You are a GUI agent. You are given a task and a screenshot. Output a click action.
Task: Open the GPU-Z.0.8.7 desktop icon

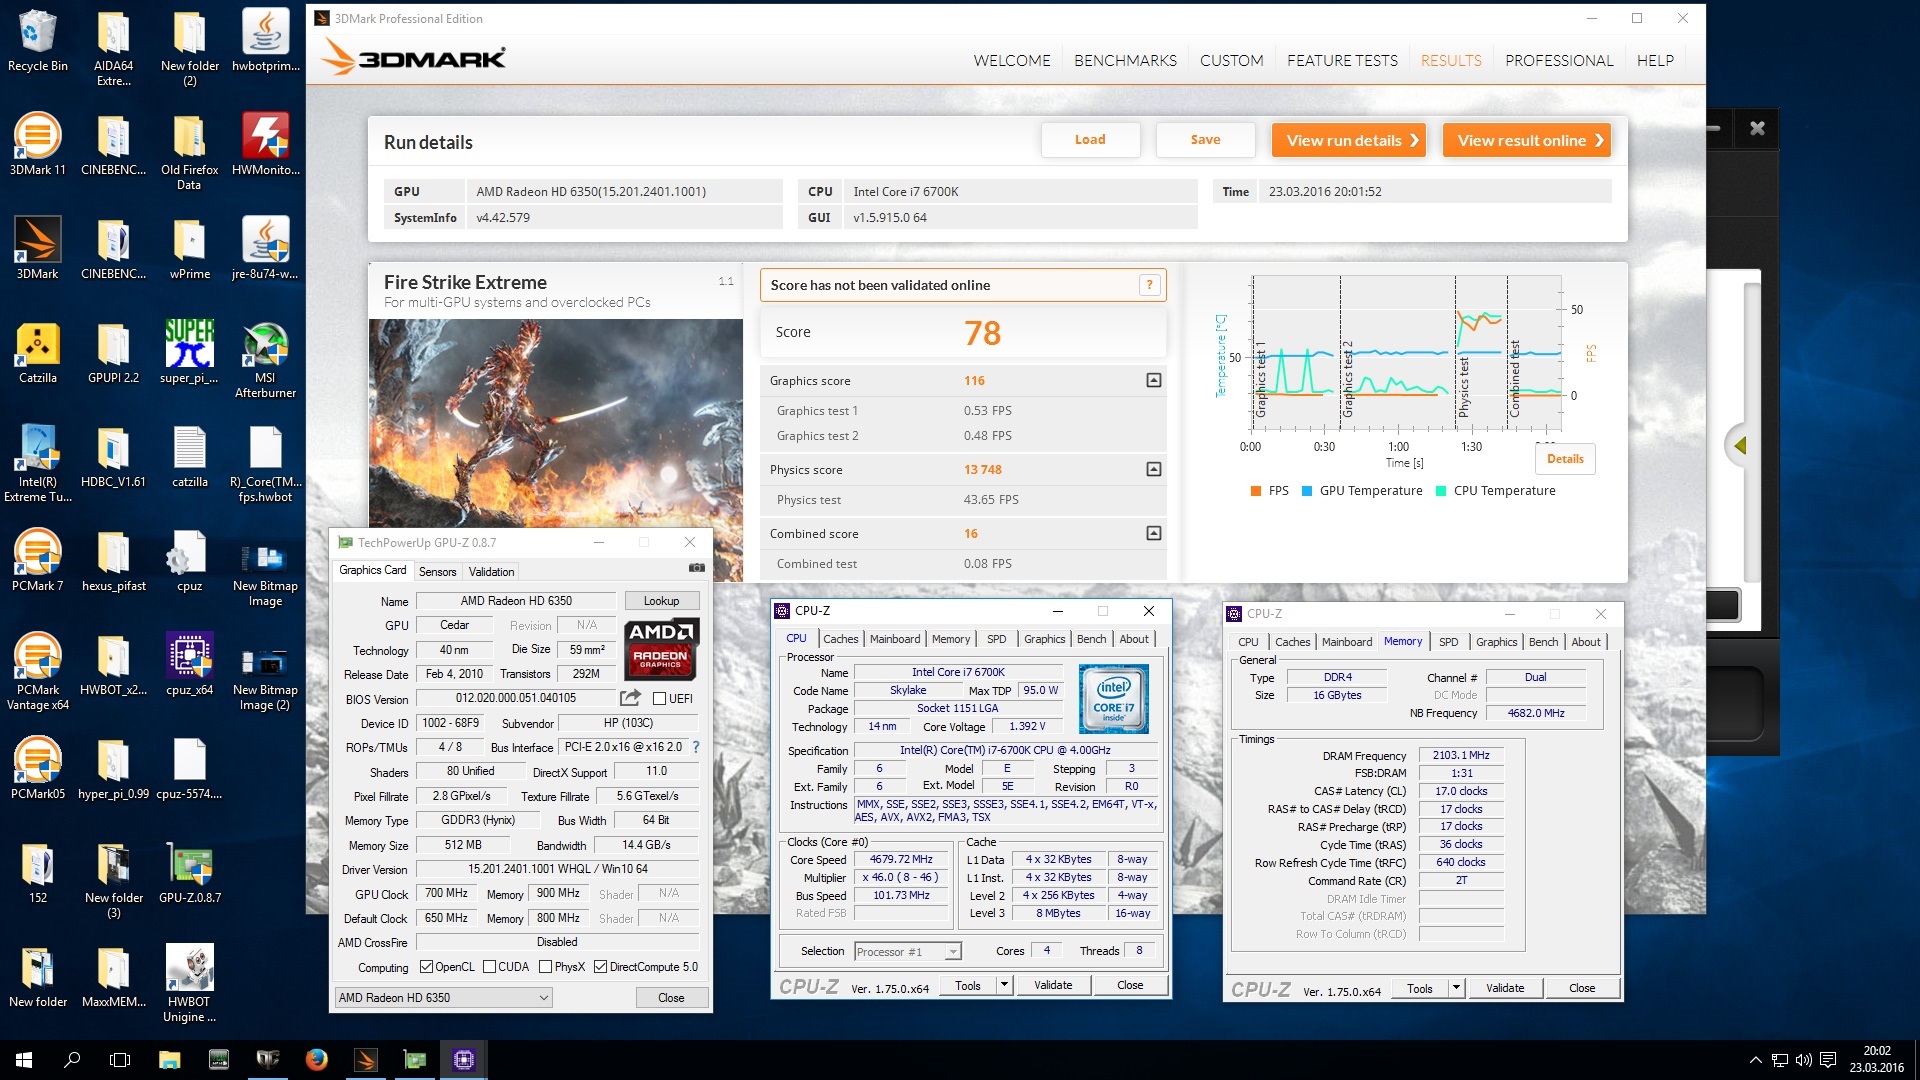pyautogui.click(x=189, y=873)
